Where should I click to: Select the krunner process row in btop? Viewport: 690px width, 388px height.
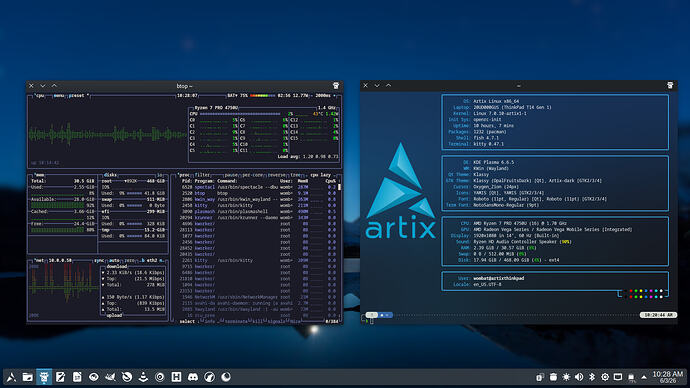257,217
